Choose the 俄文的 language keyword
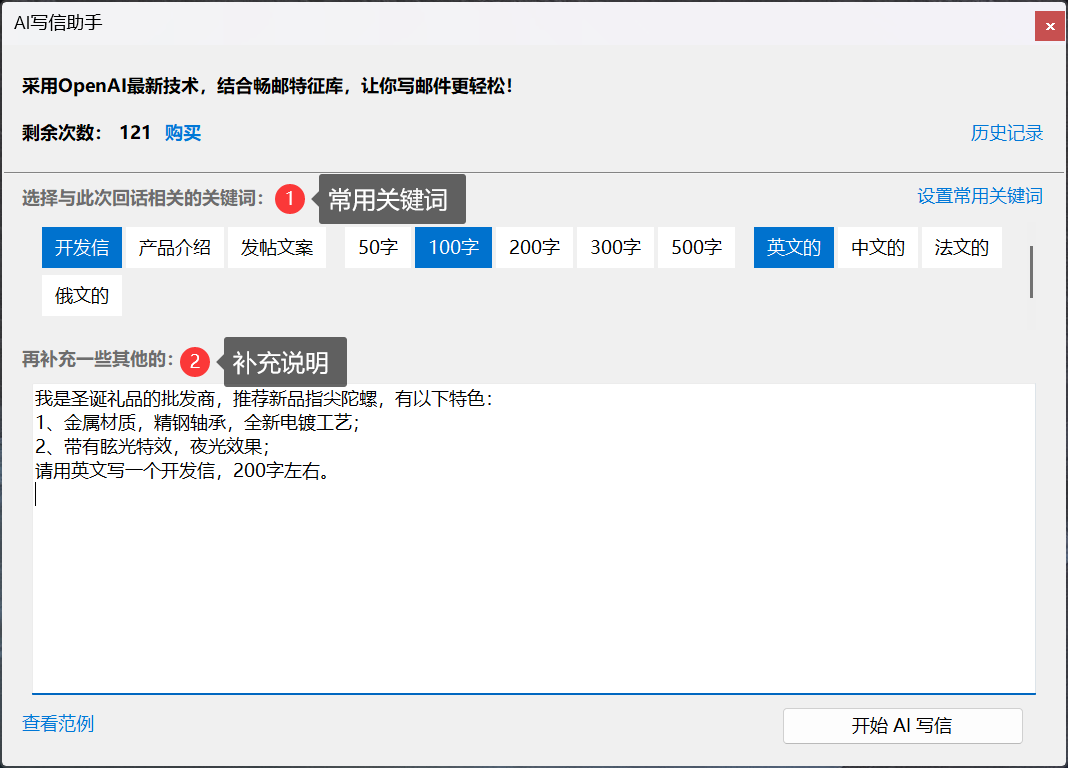The width and height of the screenshot is (1068, 768). click(x=82, y=295)
